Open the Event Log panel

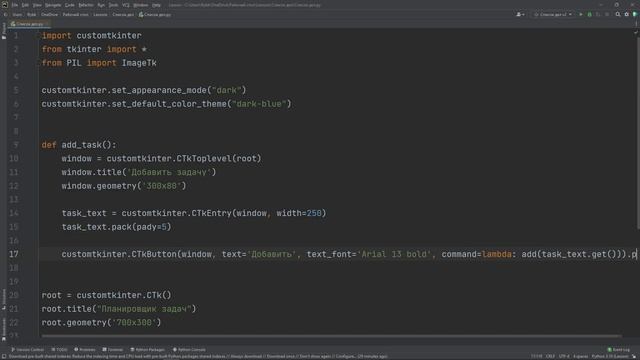point(619,350)
